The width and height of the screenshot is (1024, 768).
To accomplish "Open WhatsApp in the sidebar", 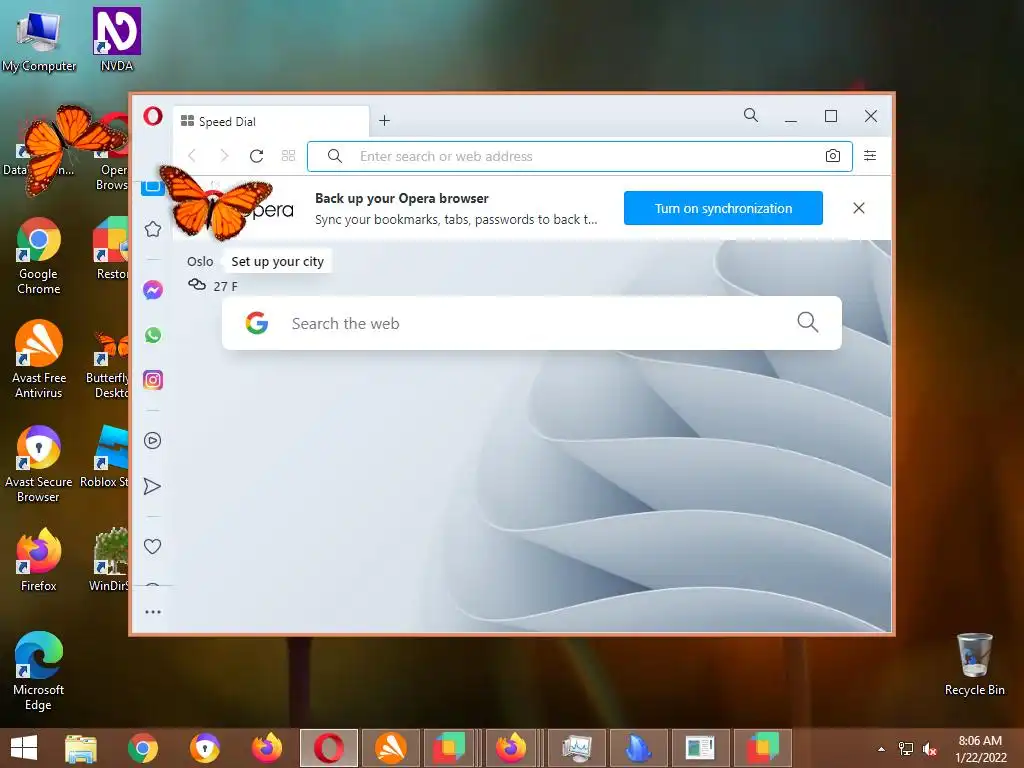I will point(153,335).
